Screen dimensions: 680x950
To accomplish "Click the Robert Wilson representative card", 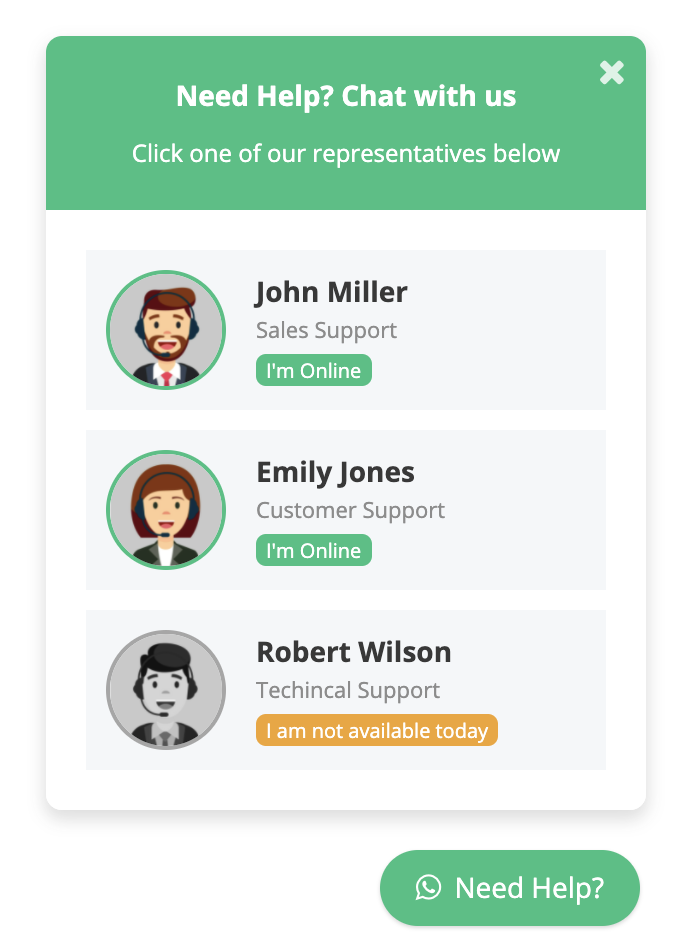I will [346, 690].
